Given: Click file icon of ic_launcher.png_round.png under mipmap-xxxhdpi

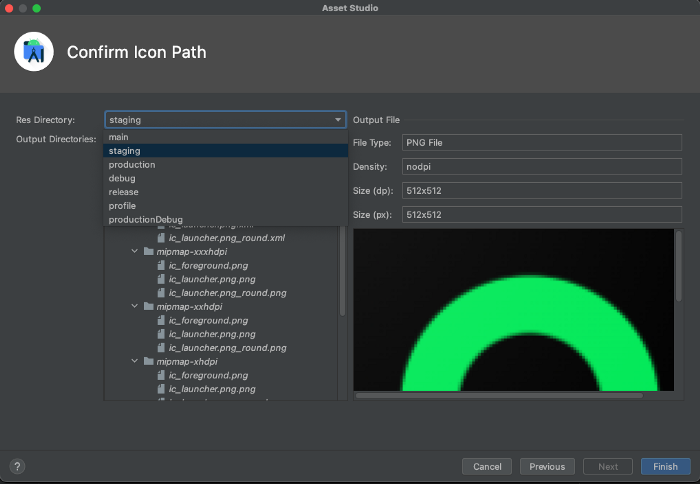Looking at the screenshot, I should click(x=161, y=293).
